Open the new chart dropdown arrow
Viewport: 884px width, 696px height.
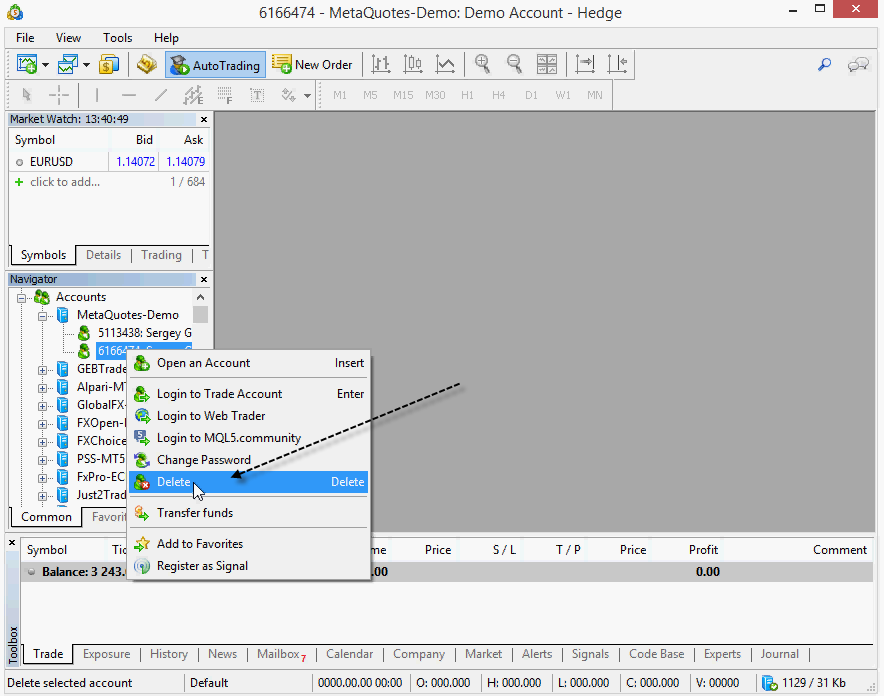pyautogui.click(x=45, y=65)
